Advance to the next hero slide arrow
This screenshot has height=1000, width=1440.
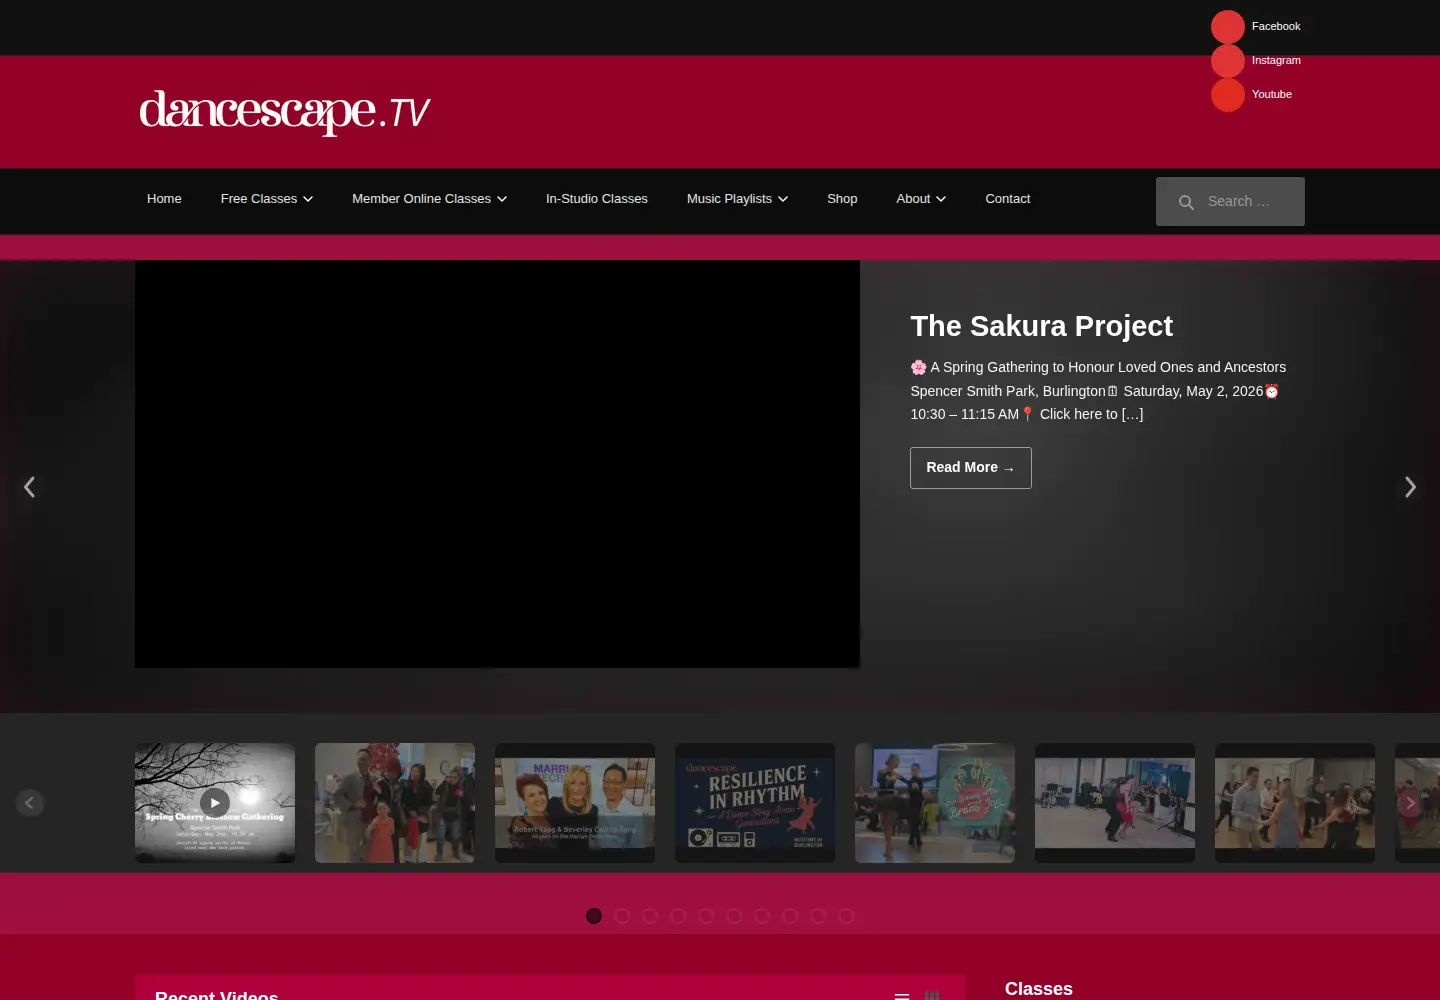point(1410,487)
